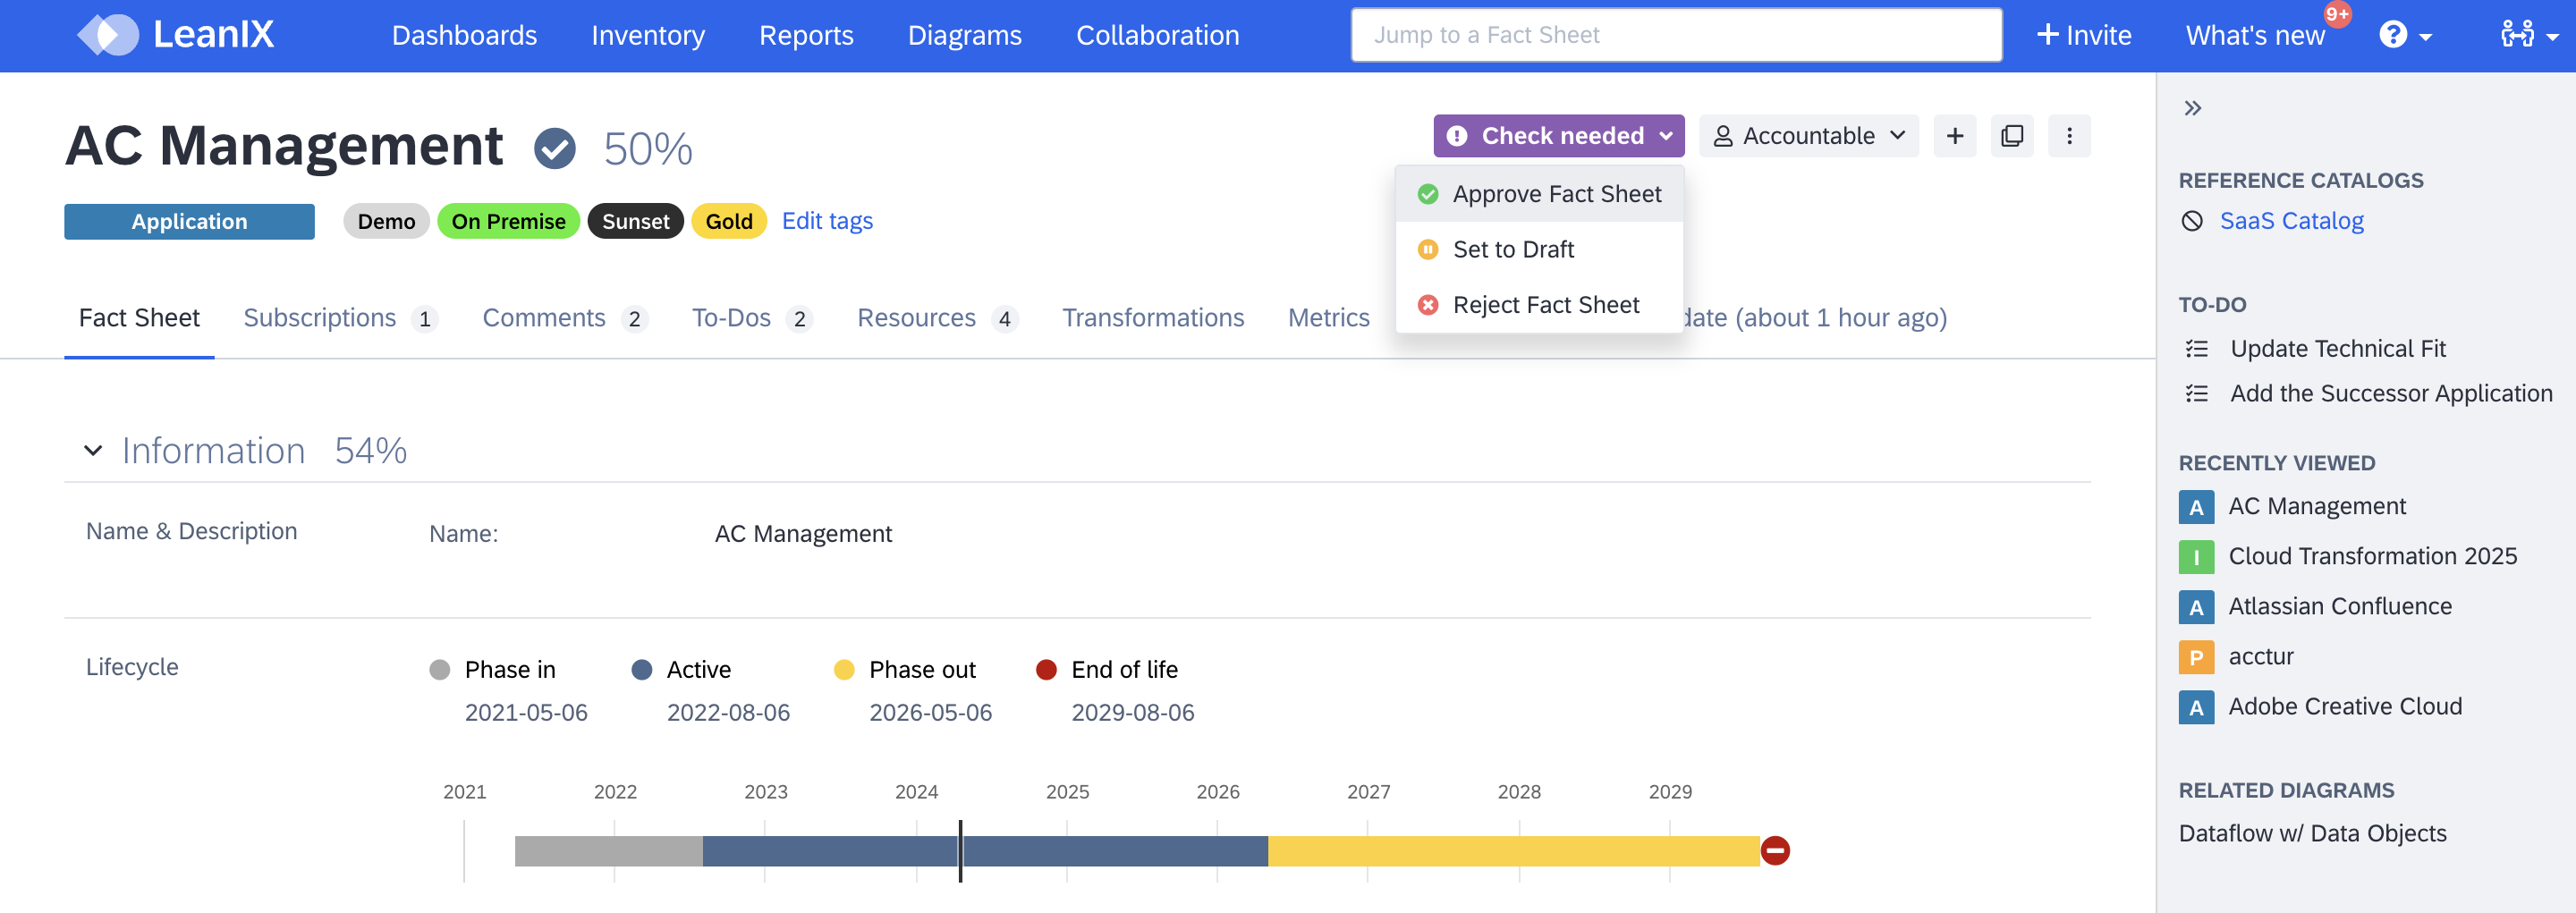Click the gray Phase in lifecycle dot

[x=439, y=670]
